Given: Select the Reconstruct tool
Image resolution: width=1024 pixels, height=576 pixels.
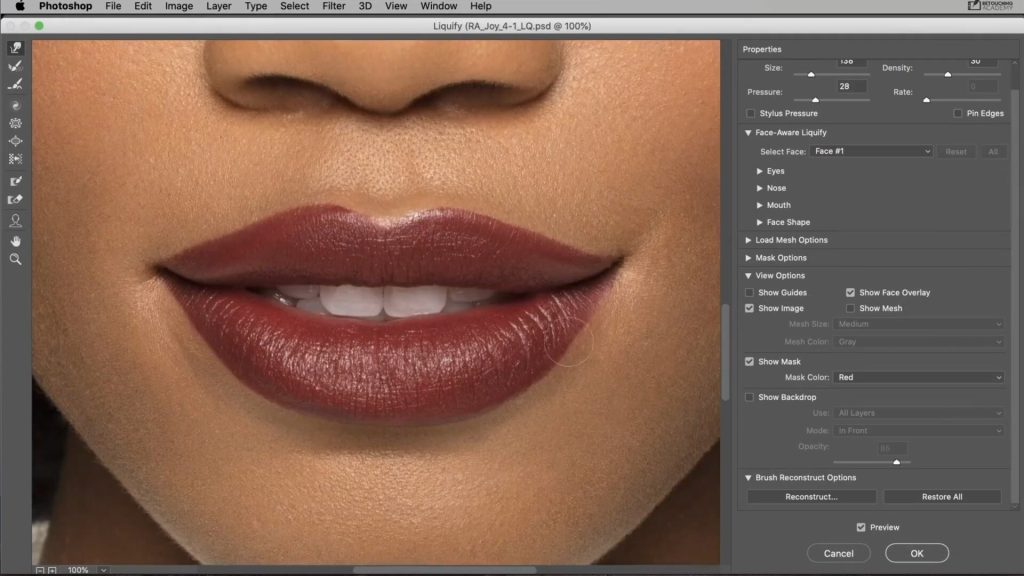Looking at the screenshot, I should coord(15,66).
